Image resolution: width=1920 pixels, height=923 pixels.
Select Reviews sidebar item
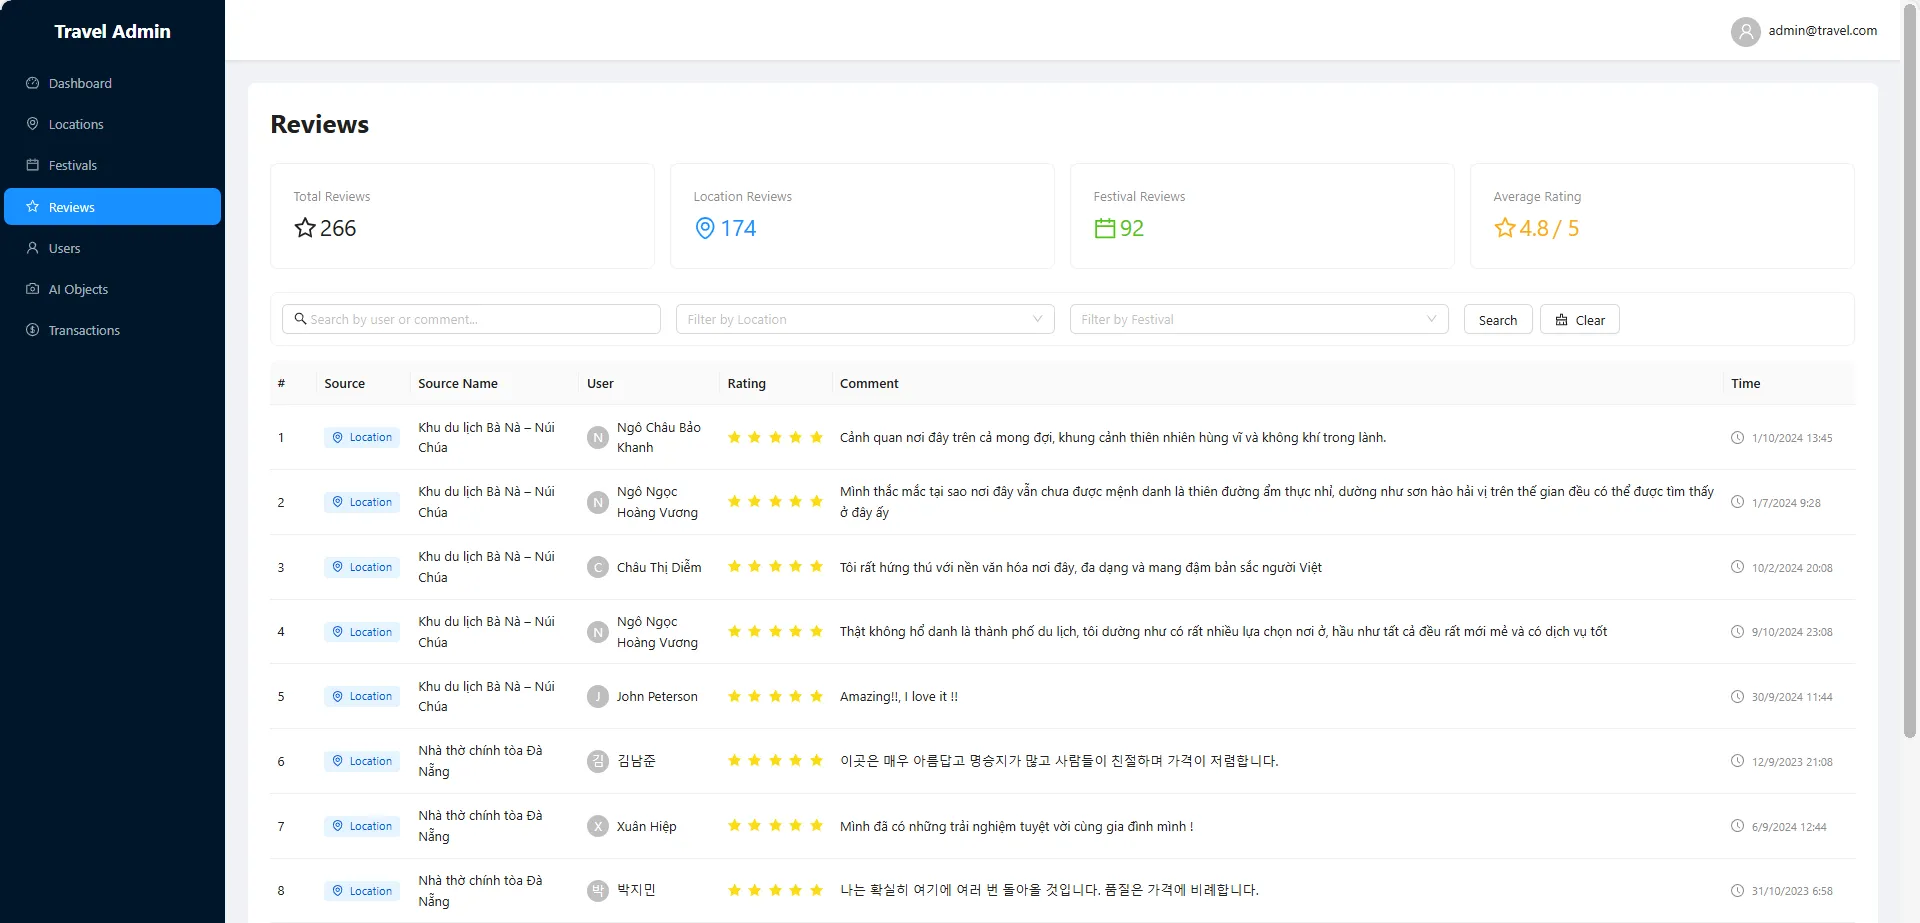coord(112,207)
